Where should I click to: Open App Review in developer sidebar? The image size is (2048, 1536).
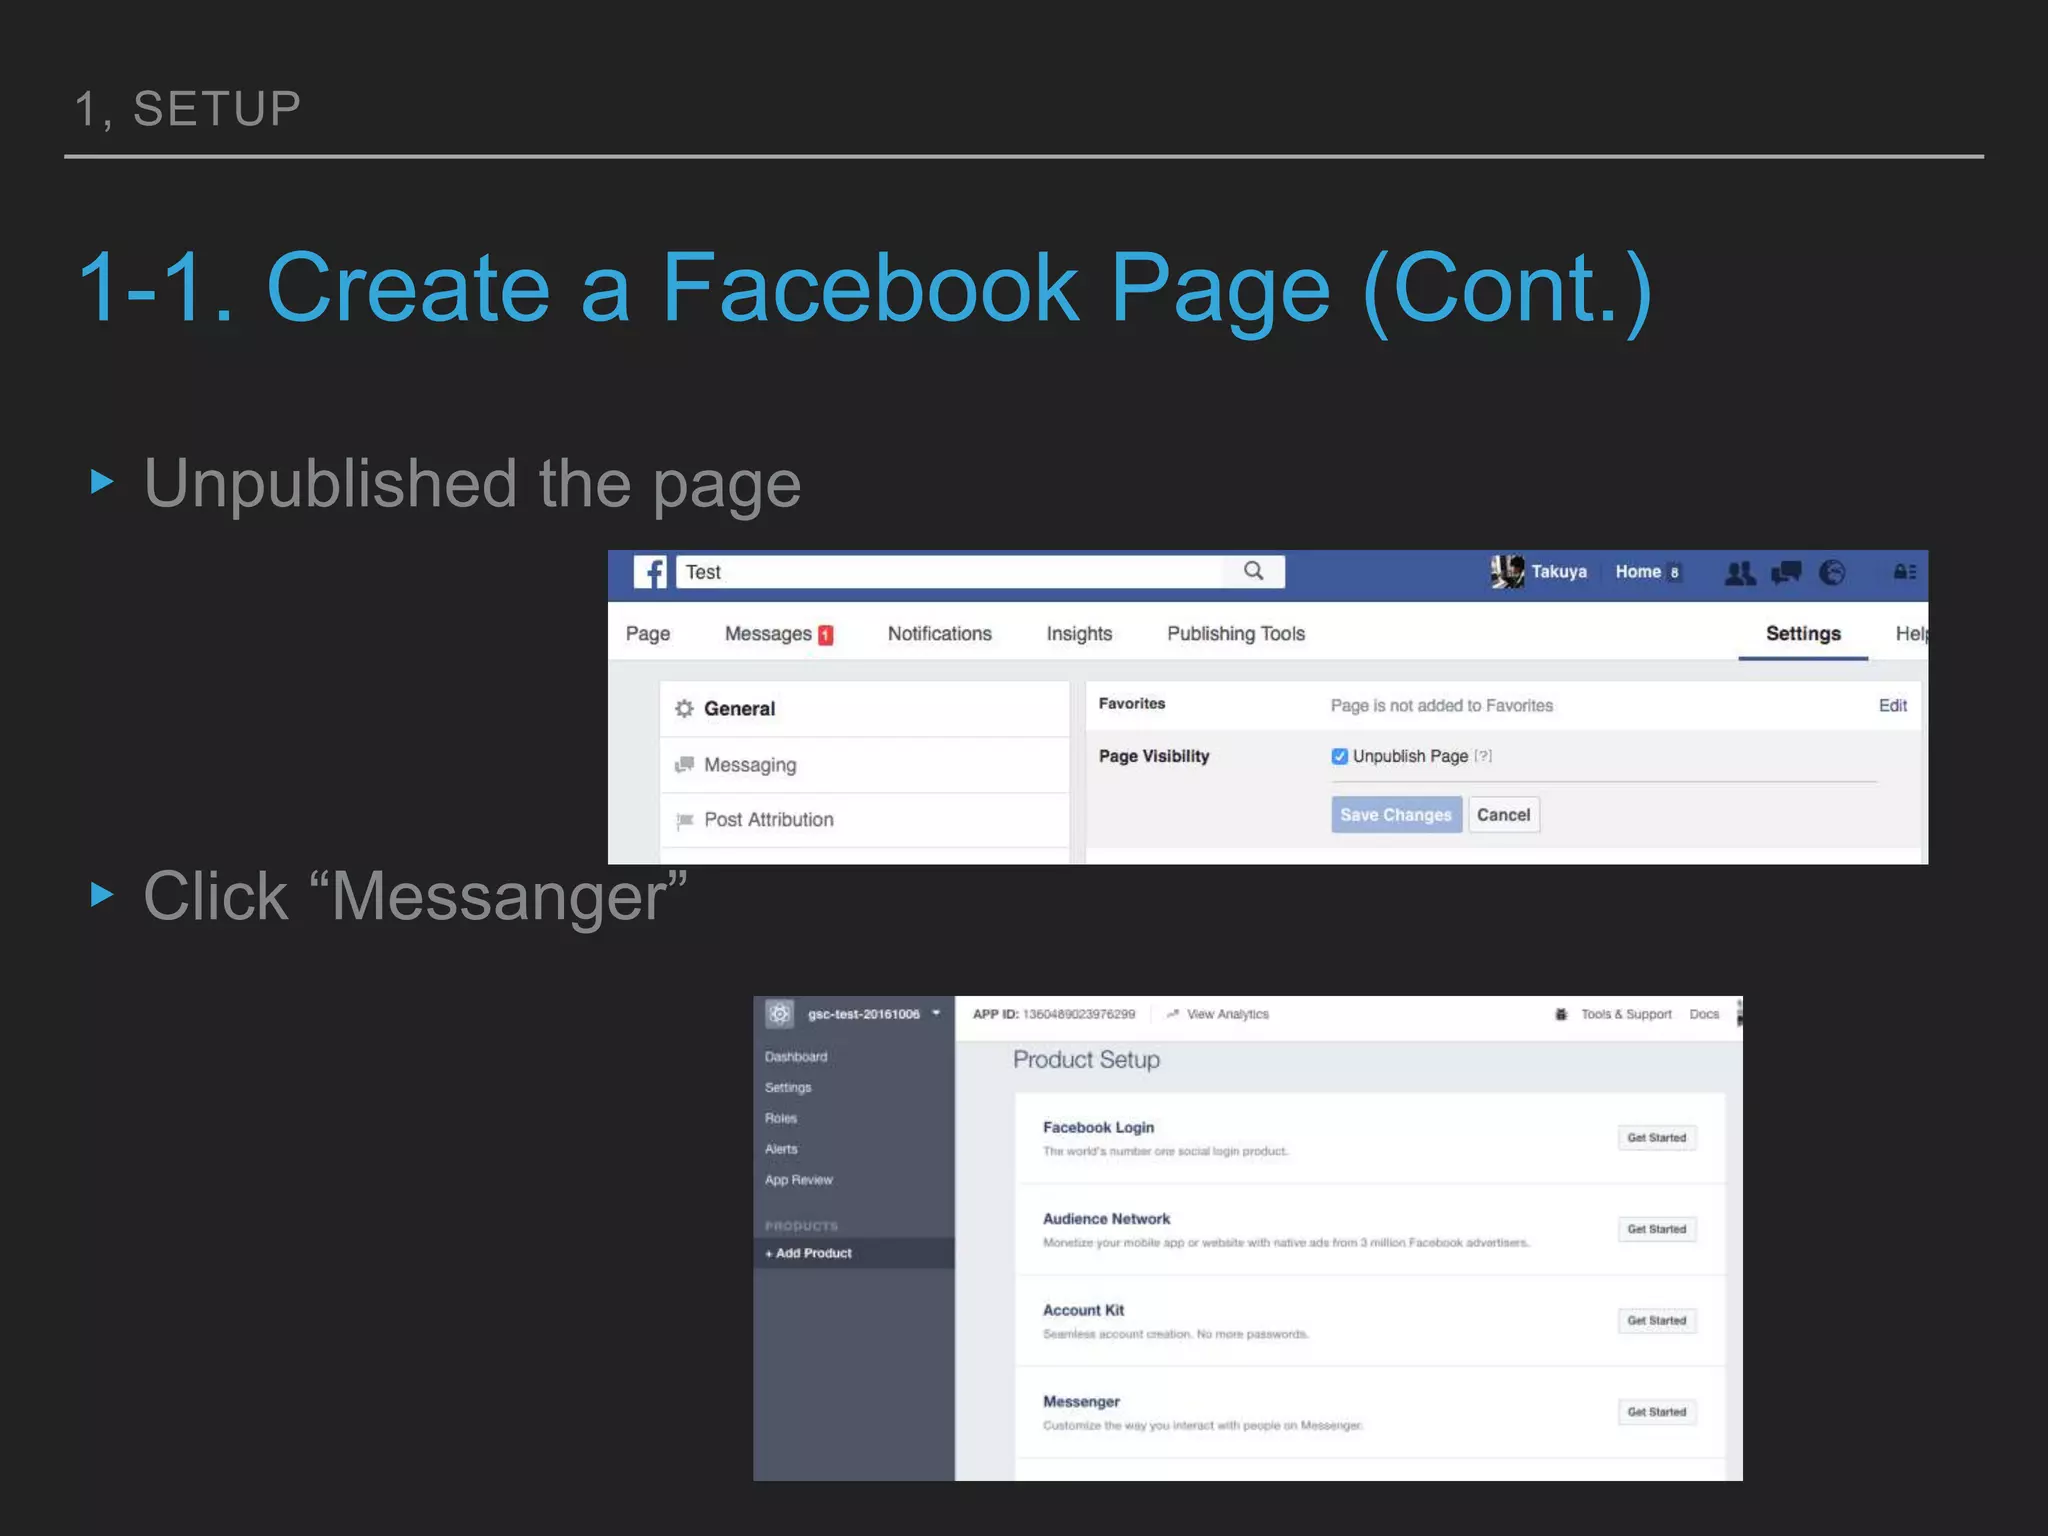799,1180
